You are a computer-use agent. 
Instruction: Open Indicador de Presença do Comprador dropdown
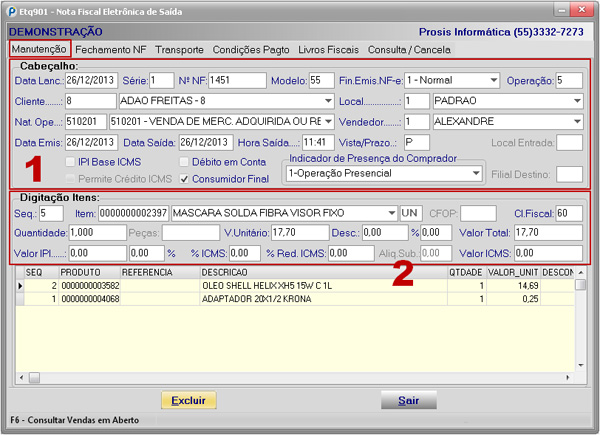click(x=476, y=173)
